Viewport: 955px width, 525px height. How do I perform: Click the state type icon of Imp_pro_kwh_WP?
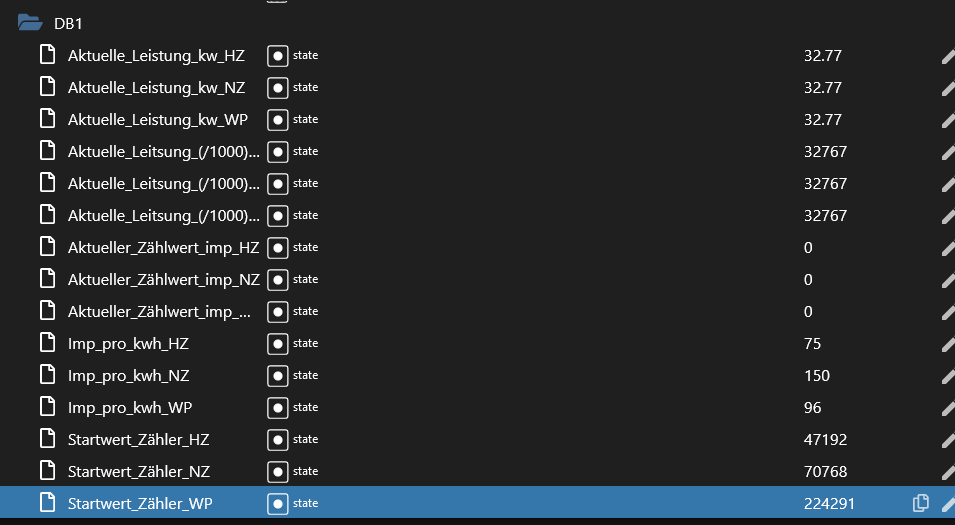click(278, 407)
